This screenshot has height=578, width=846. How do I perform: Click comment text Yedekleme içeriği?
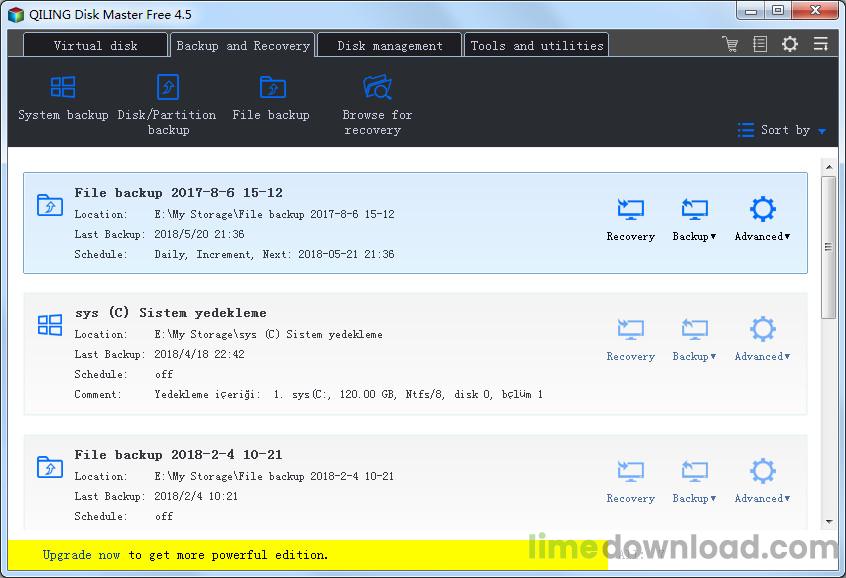click(x=349, y=395)
